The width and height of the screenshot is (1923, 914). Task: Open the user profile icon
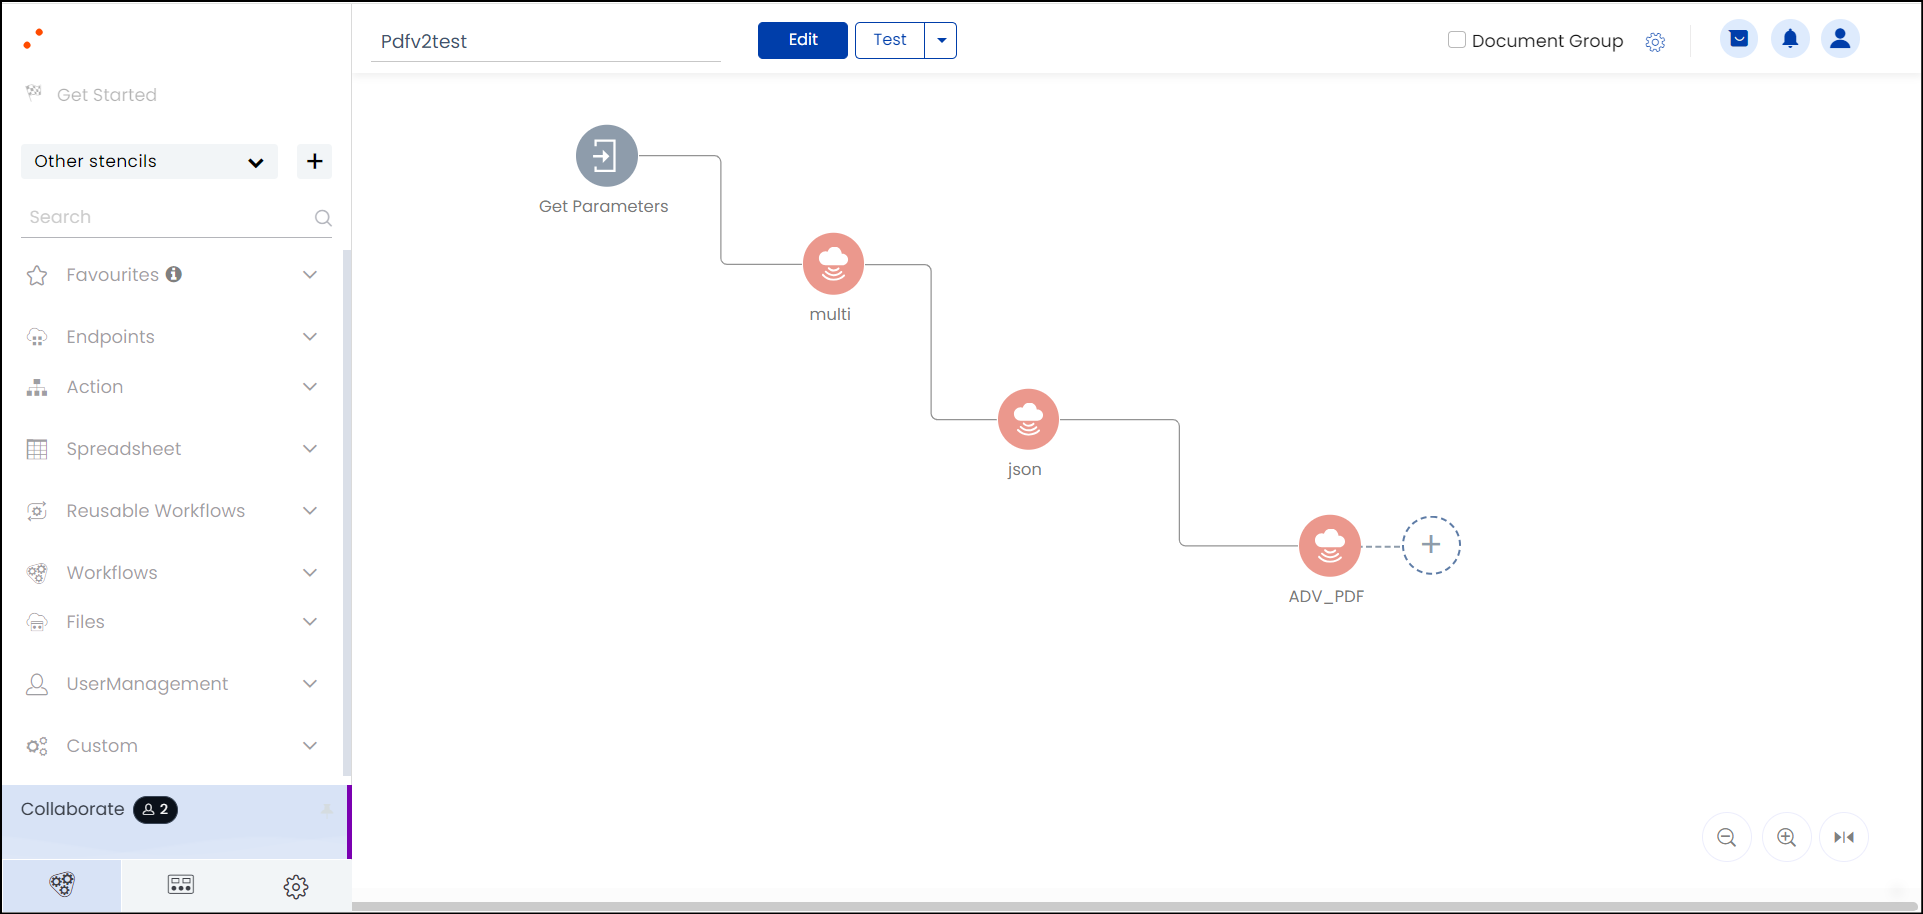point(1840,39)
